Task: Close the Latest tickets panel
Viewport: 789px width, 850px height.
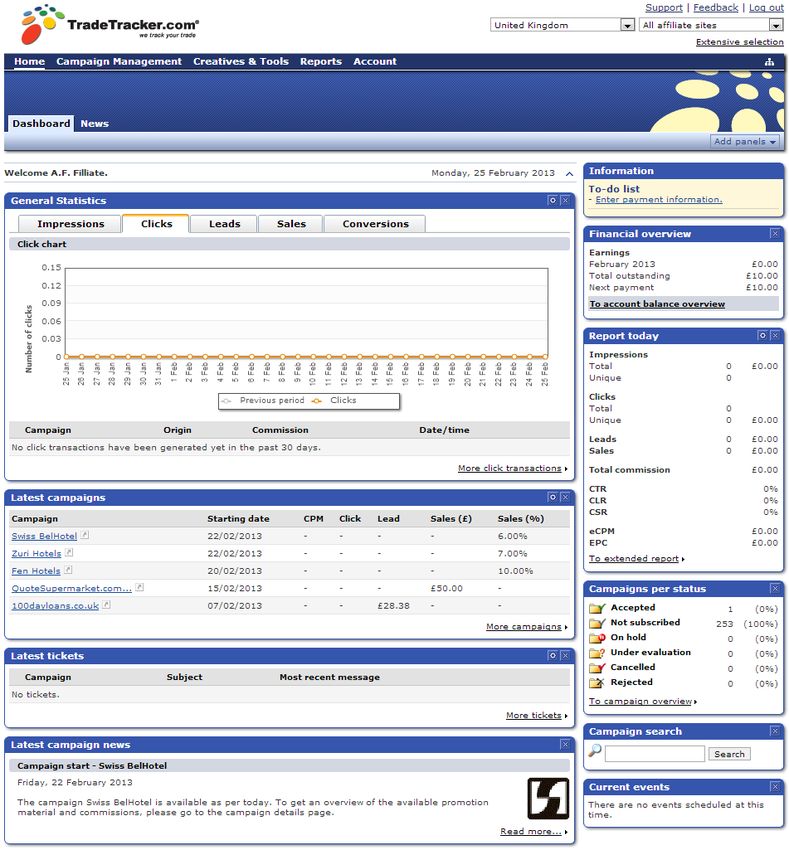Action: pos(565,656)
